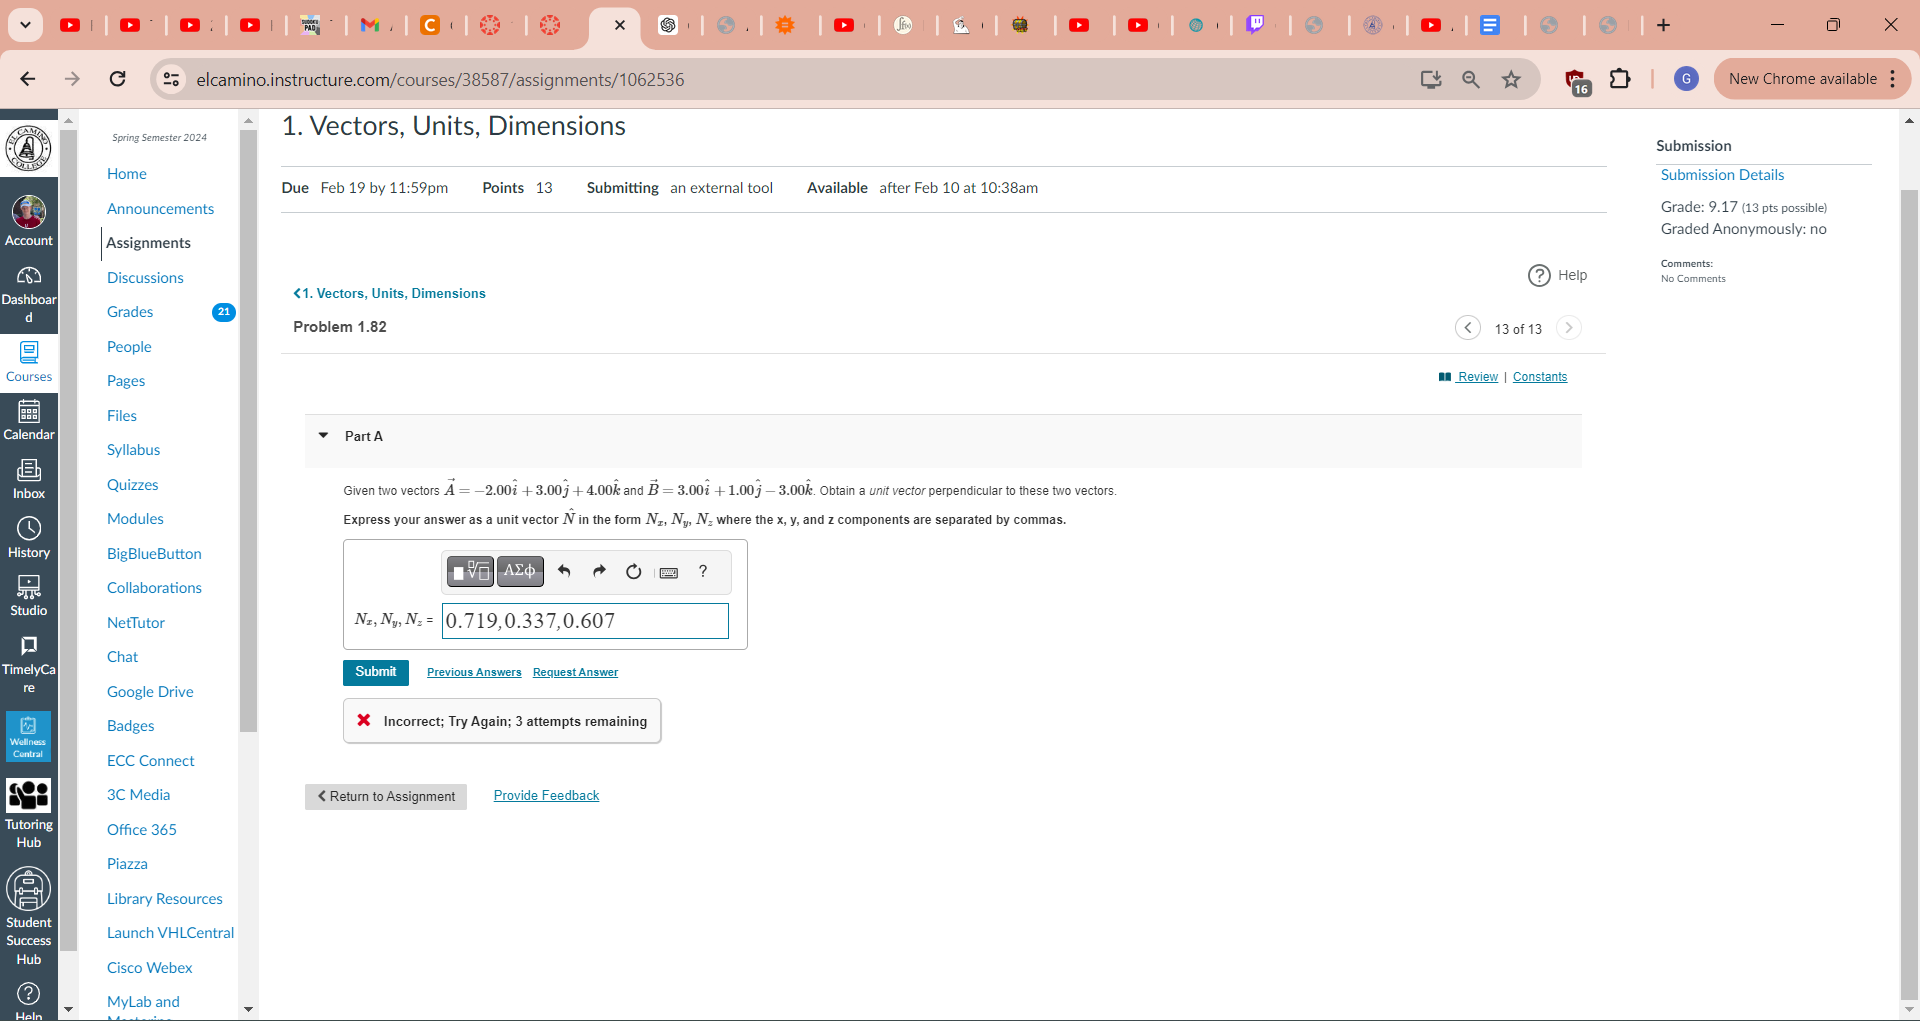View Previous Answers for this problem
The height and width of the screenshot is (1021, 1920).
473,671
